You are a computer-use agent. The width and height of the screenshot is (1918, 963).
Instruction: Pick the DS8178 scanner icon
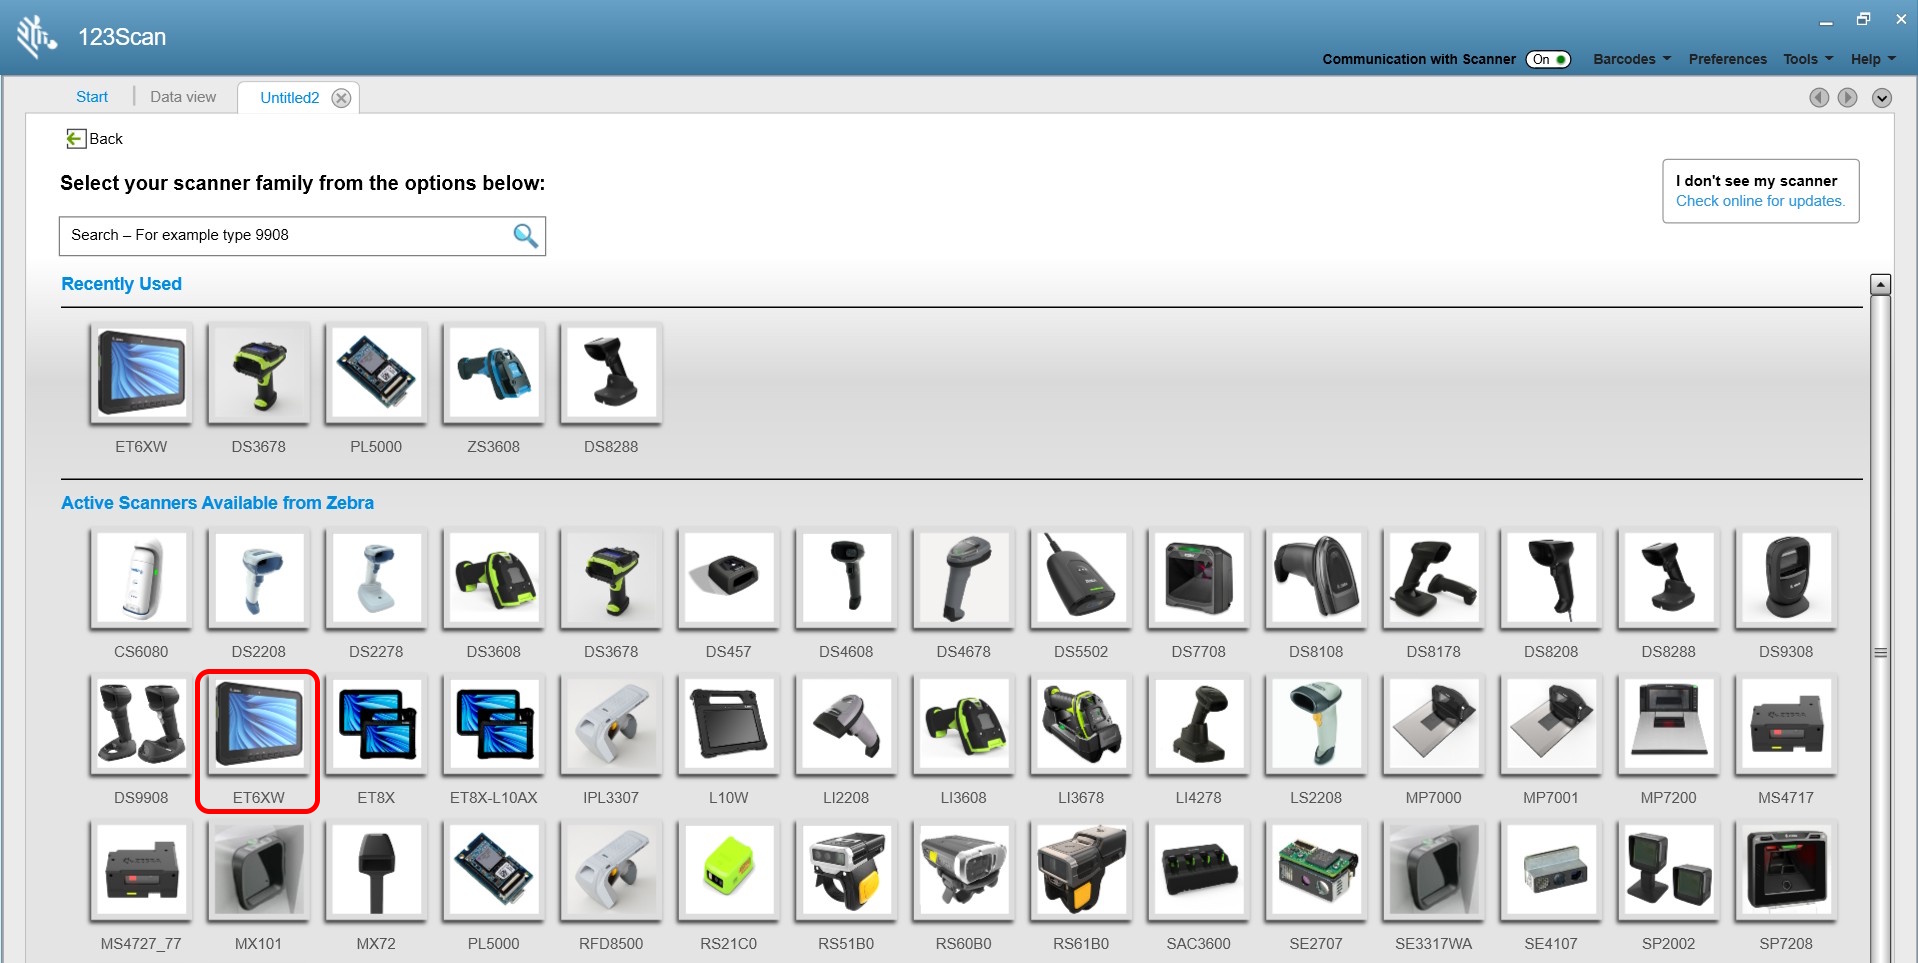click(x=1434, y=578)
